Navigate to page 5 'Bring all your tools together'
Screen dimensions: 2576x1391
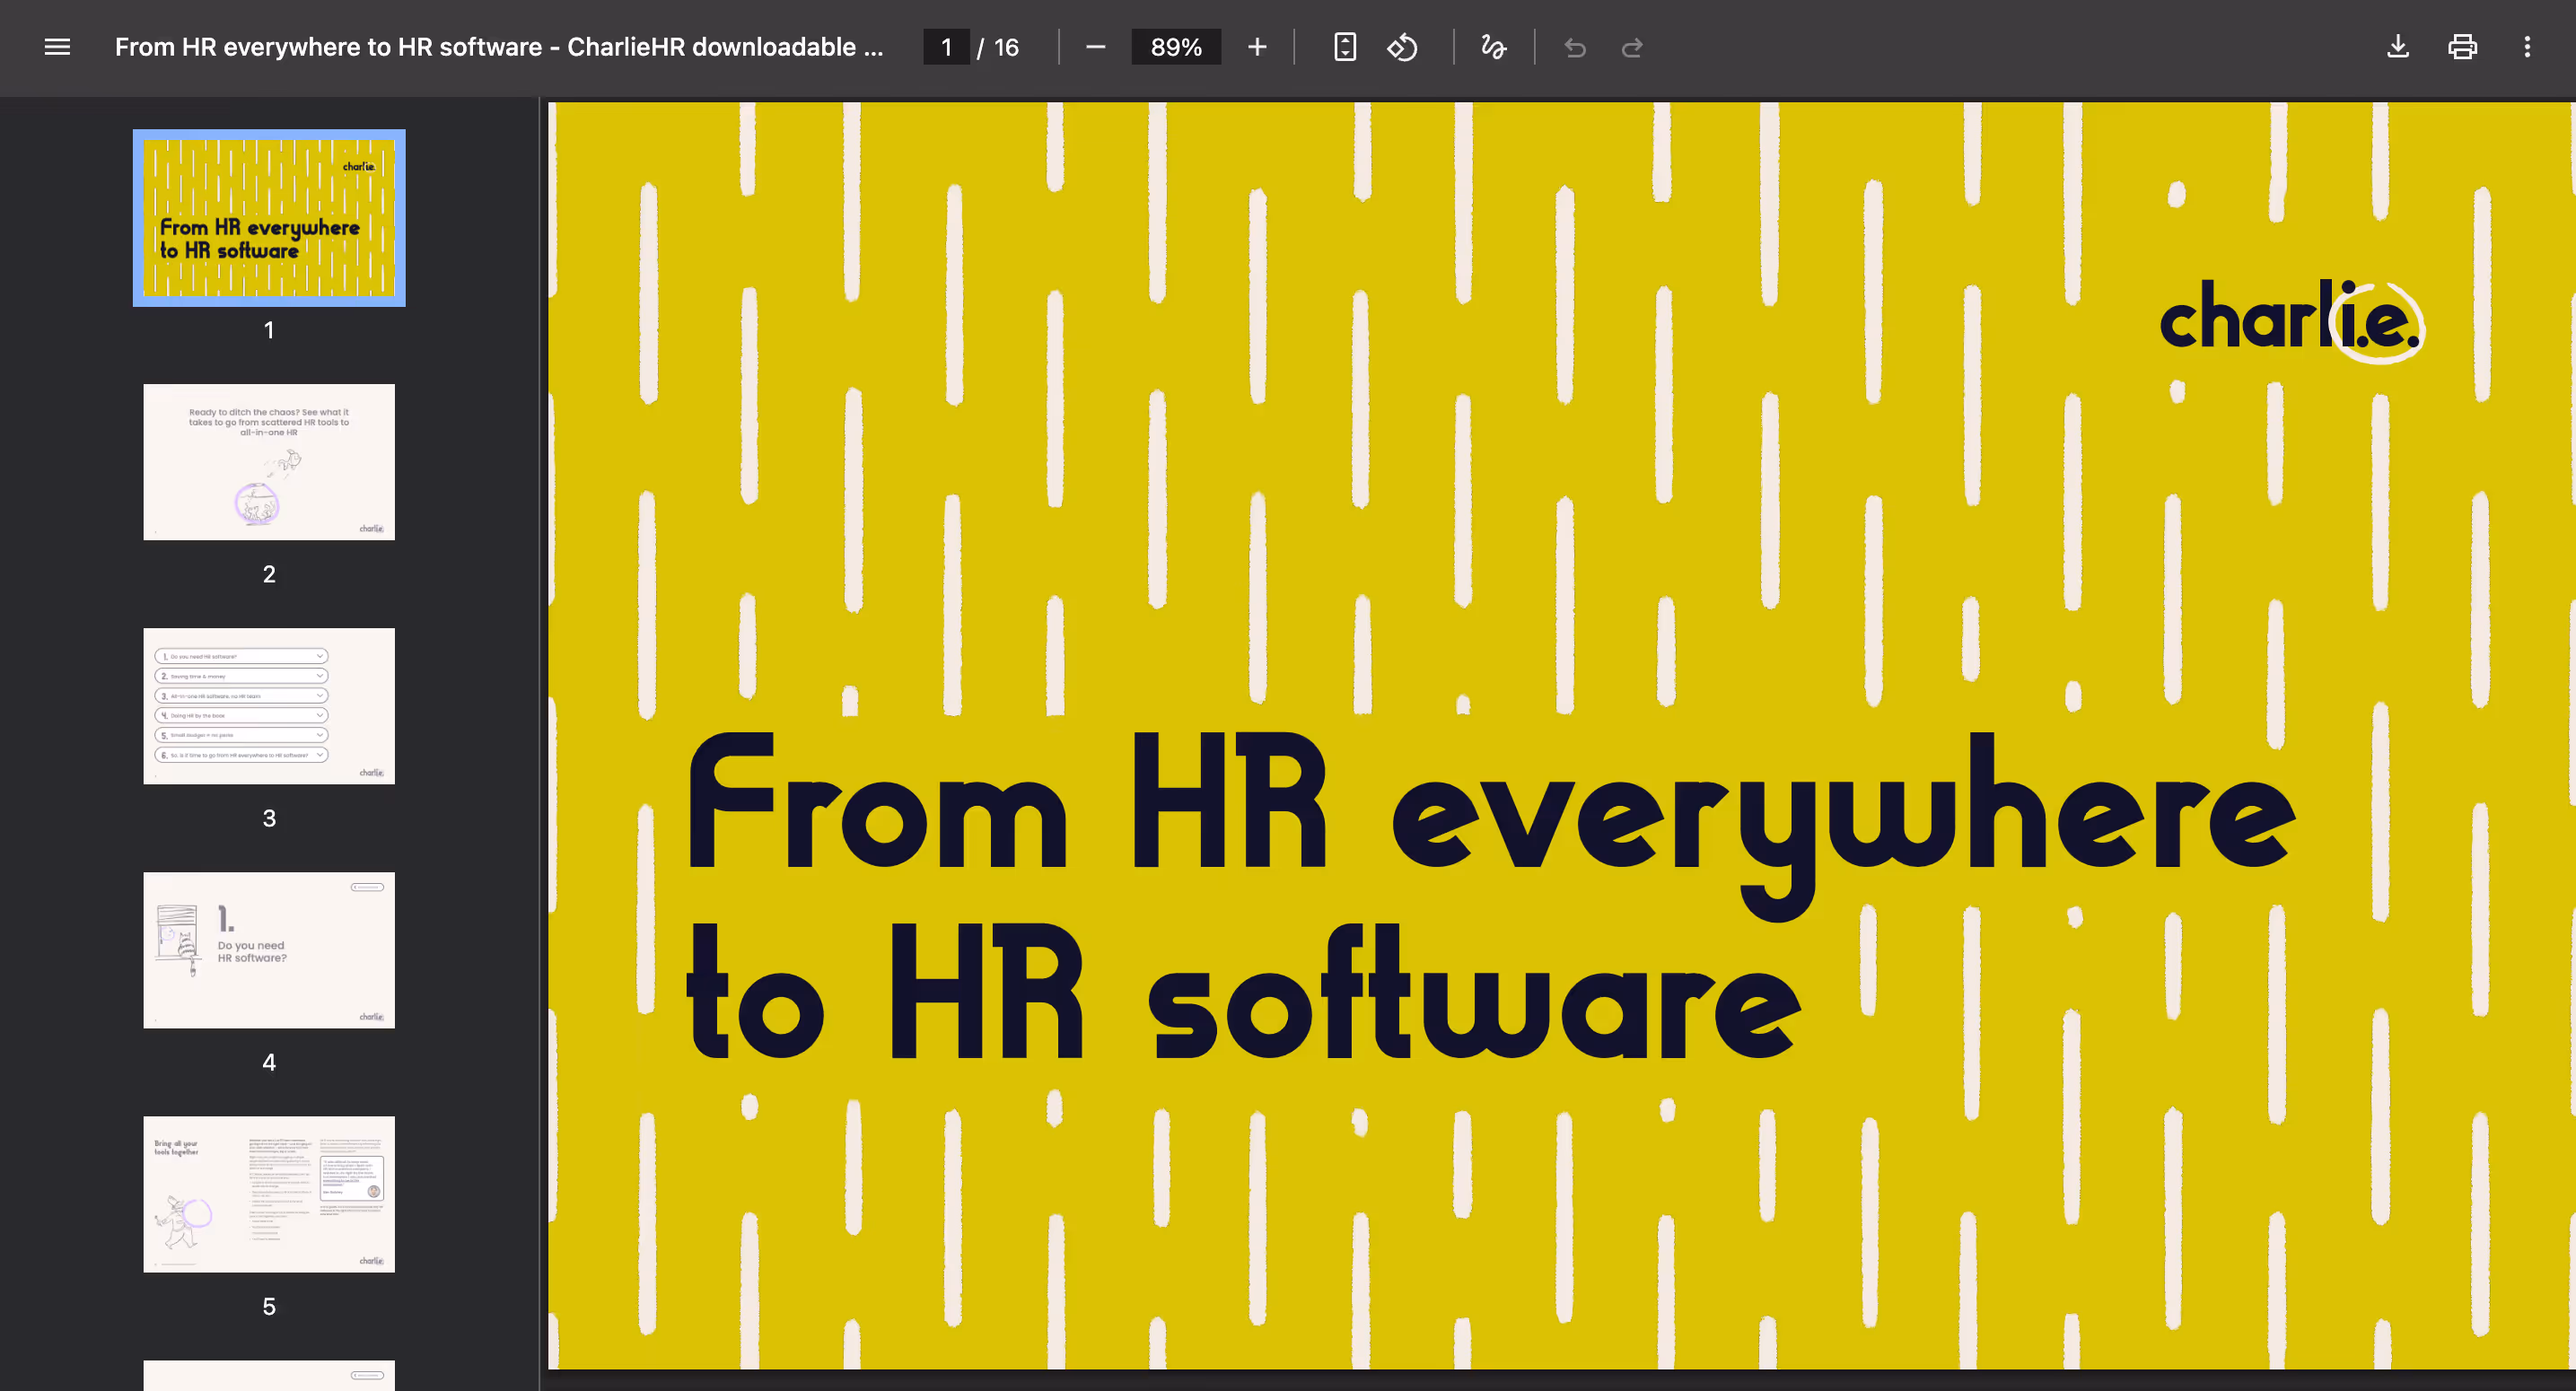tap(268, 1194)
